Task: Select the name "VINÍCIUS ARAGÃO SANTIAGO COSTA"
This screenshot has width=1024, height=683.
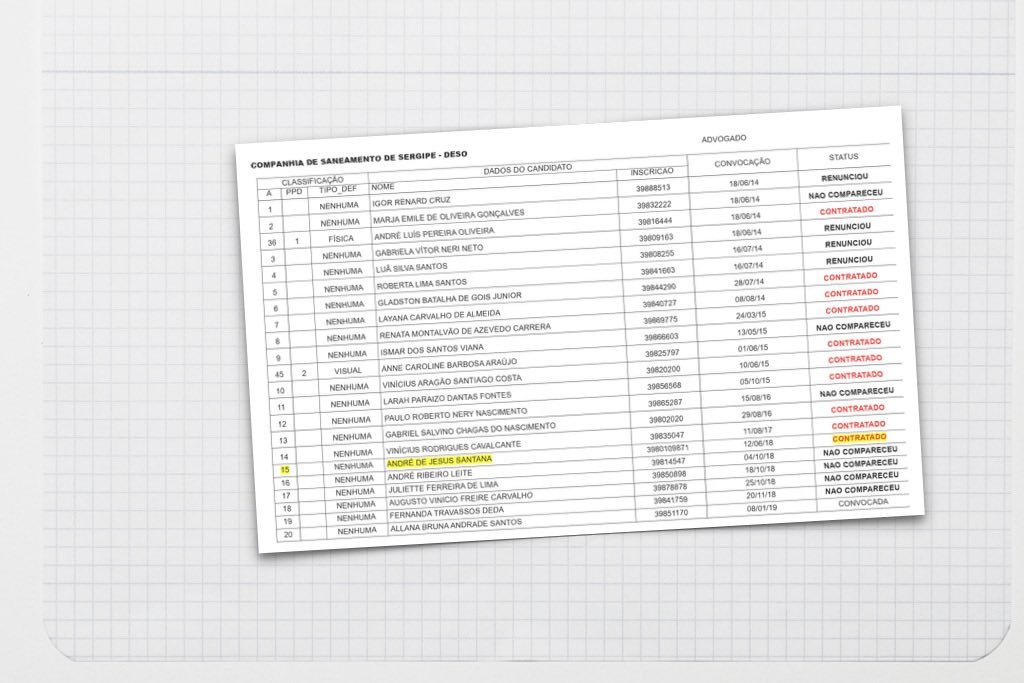Action: 452,381
